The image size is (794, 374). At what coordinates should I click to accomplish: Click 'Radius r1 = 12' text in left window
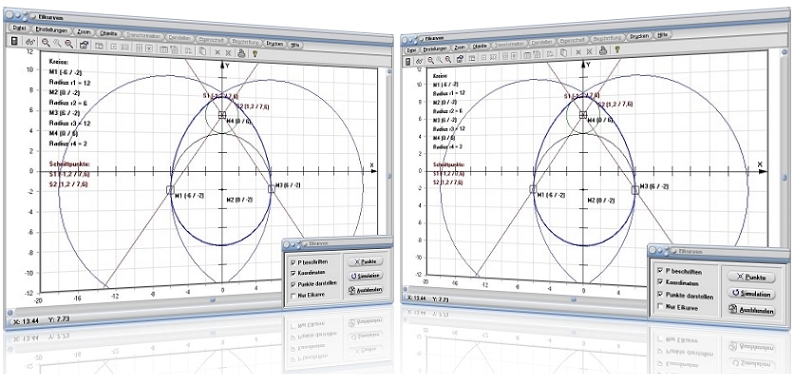(x=69, y=82)
